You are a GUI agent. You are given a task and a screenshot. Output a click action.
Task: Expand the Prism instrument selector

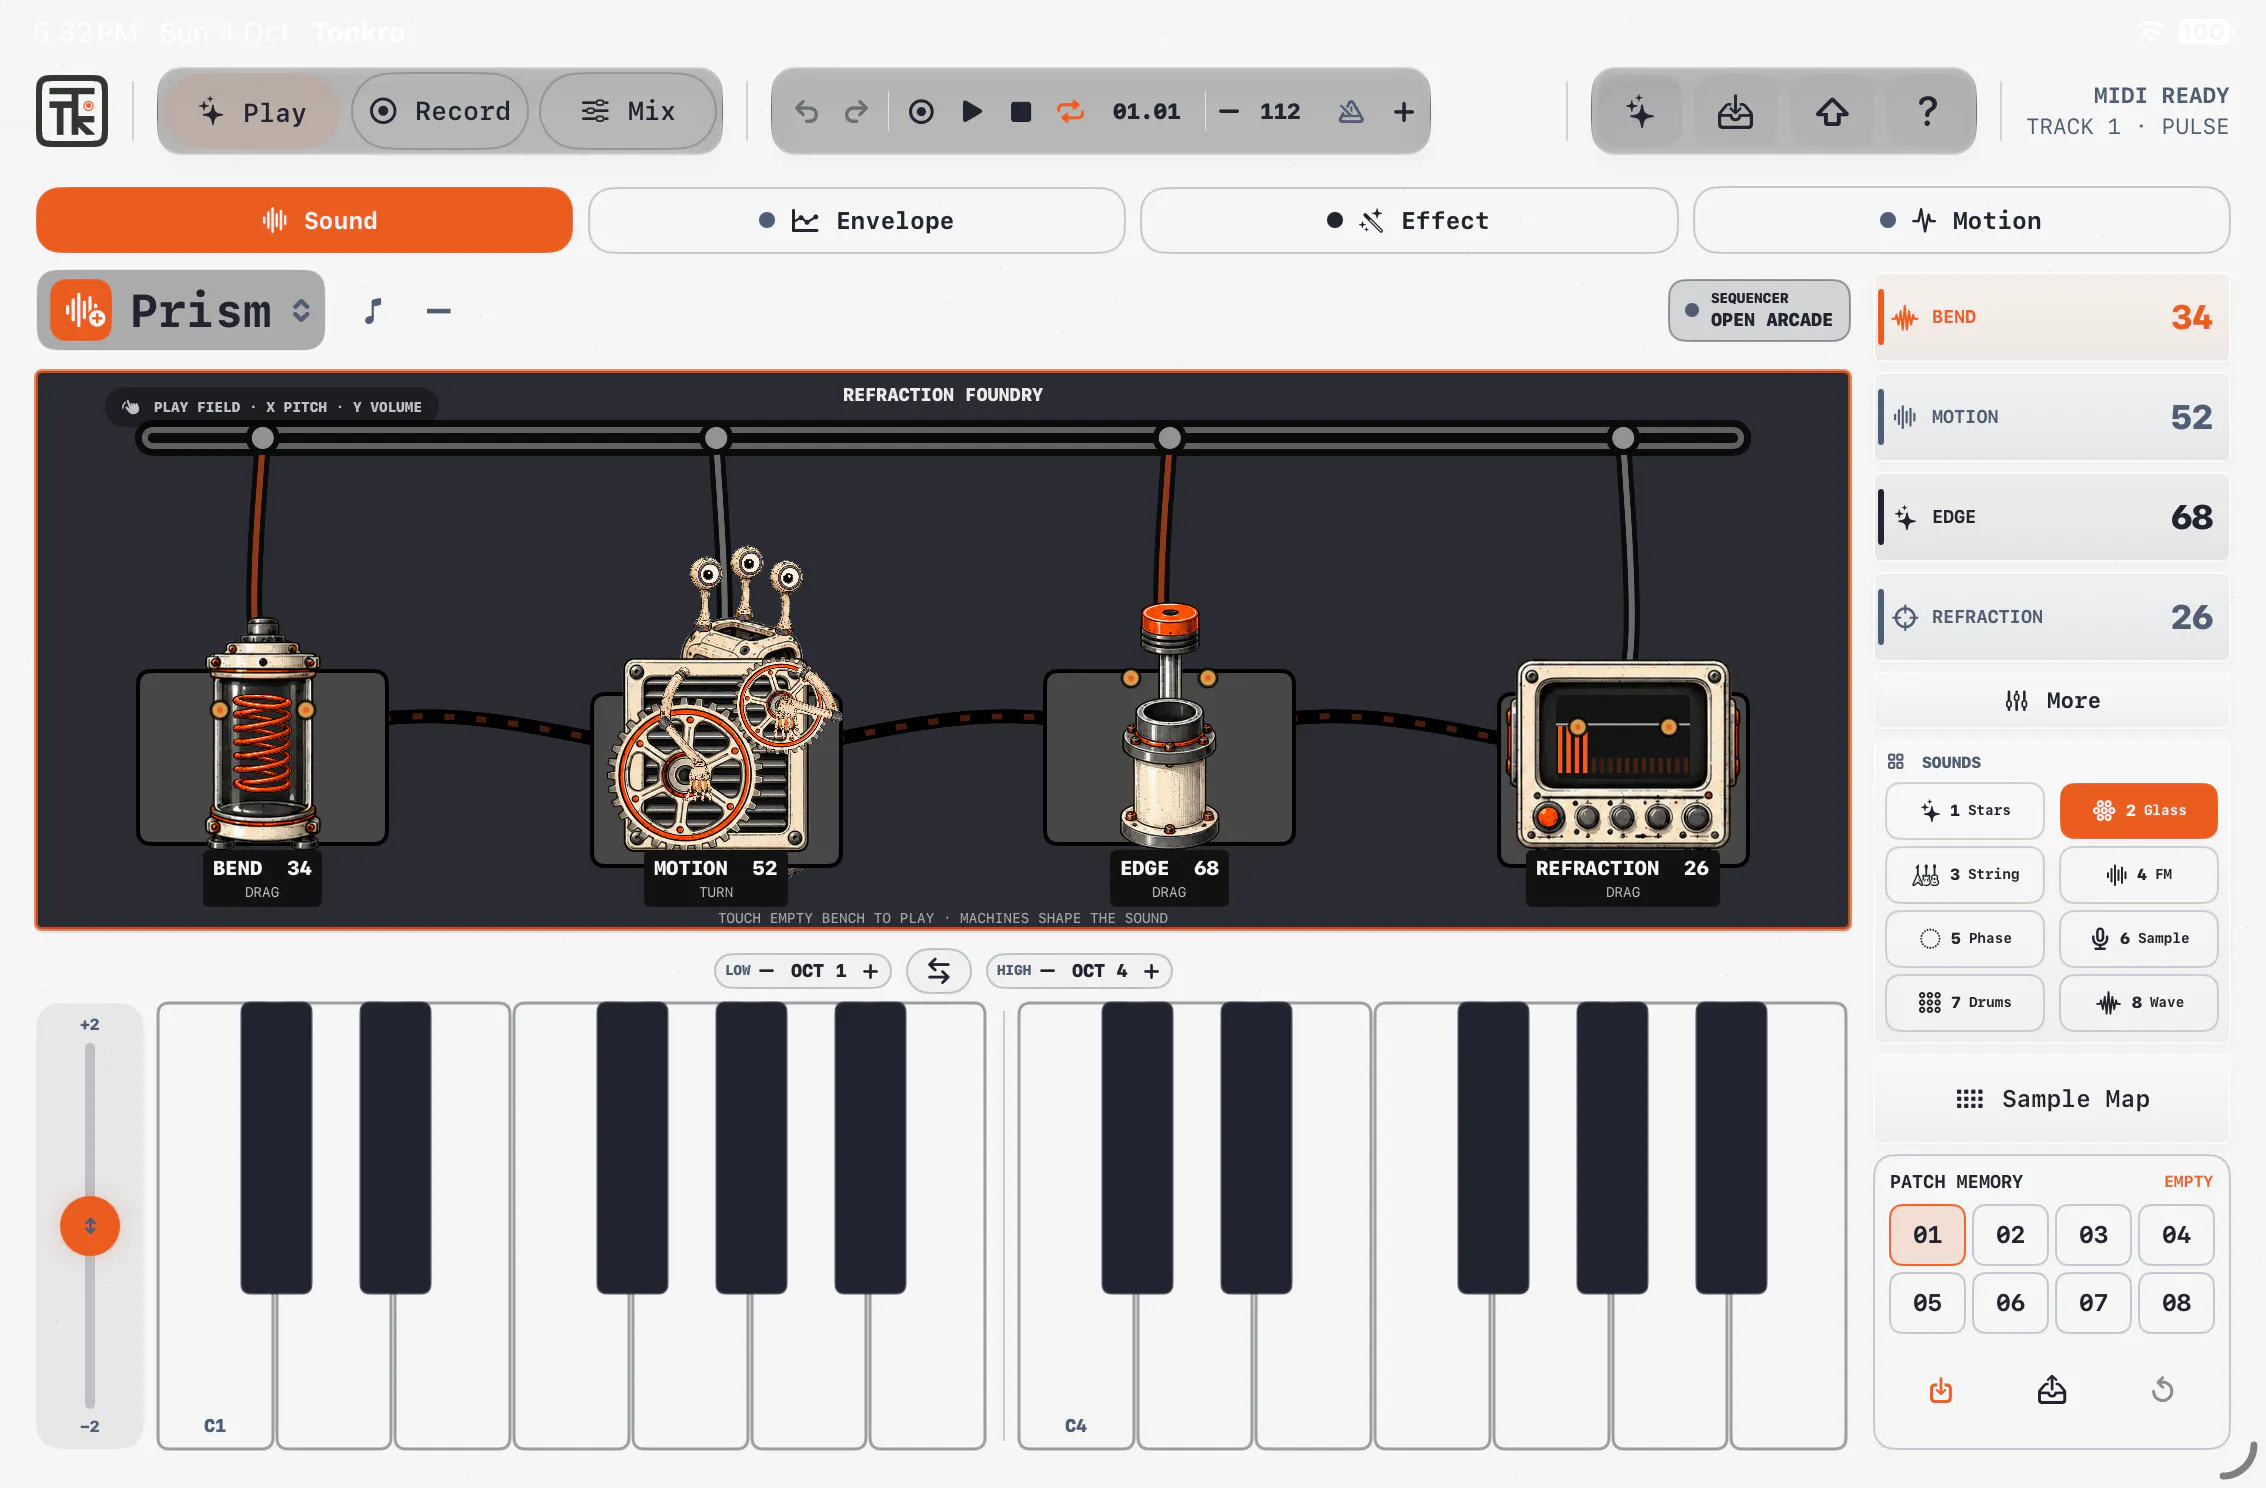tap(181, 311)
